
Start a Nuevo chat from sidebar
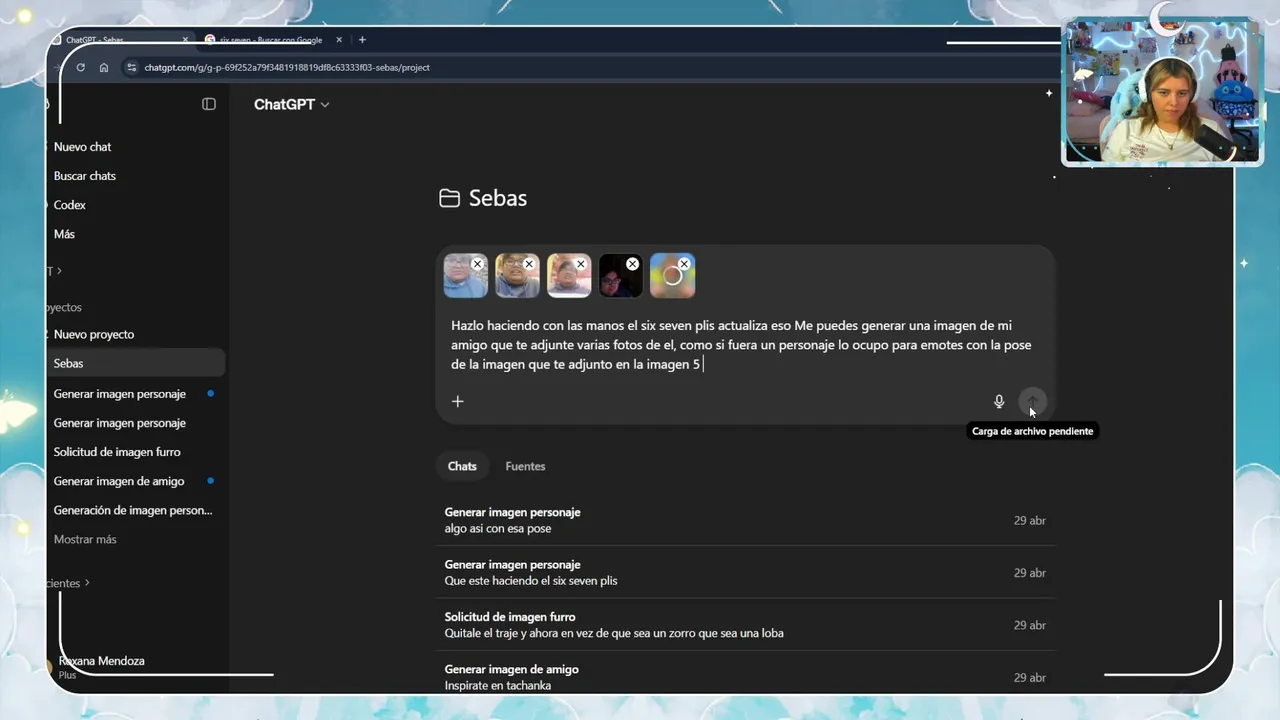pyautogui.click(x=82, y=147)
